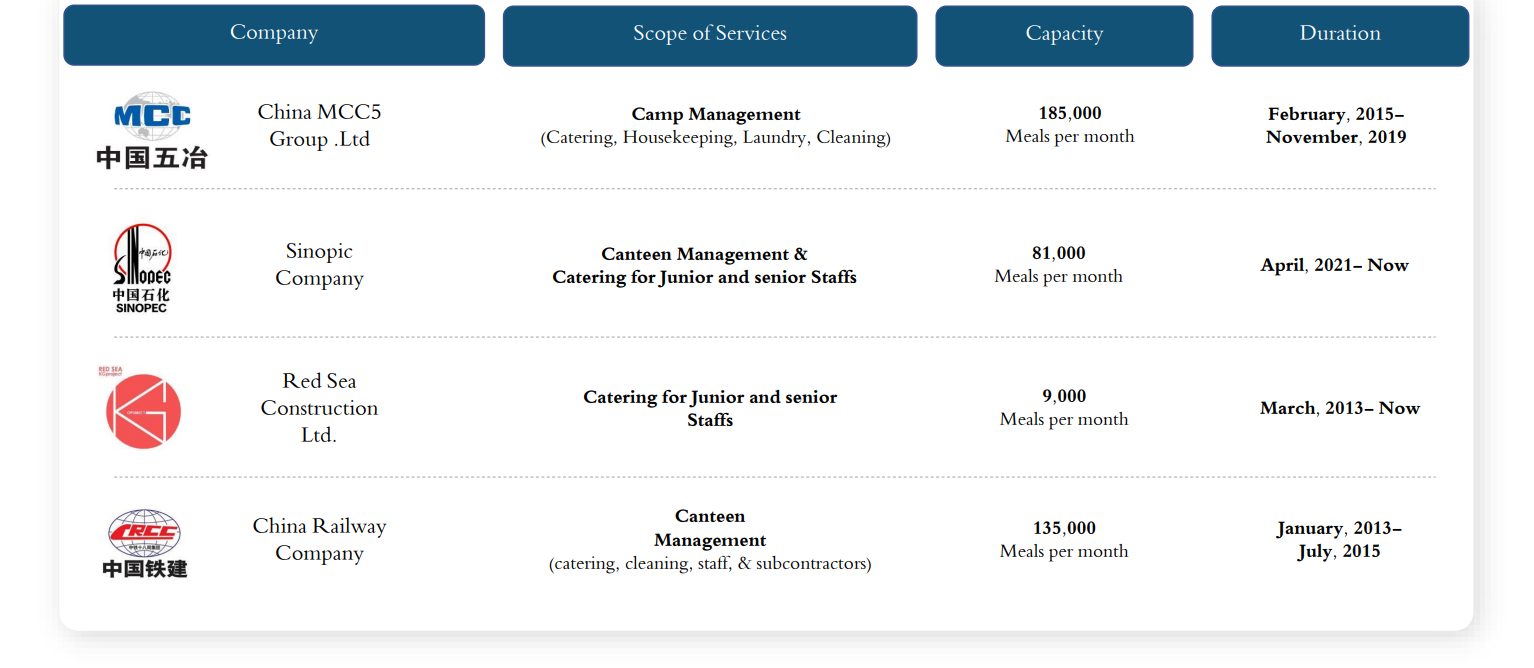Select the 81,000 meals per month value
The height and width of the screenshot is (668, 1534).
click(1059, 265)
